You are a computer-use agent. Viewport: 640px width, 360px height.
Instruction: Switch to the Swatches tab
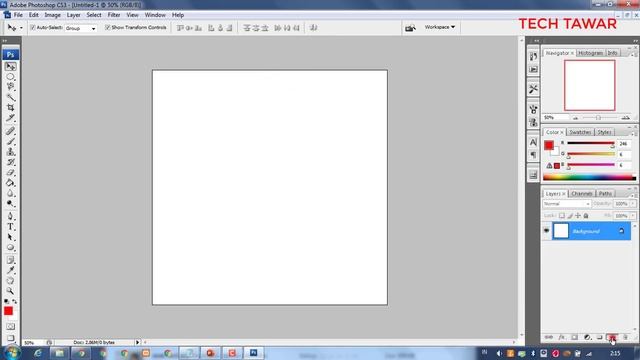[x=580, y=132]
